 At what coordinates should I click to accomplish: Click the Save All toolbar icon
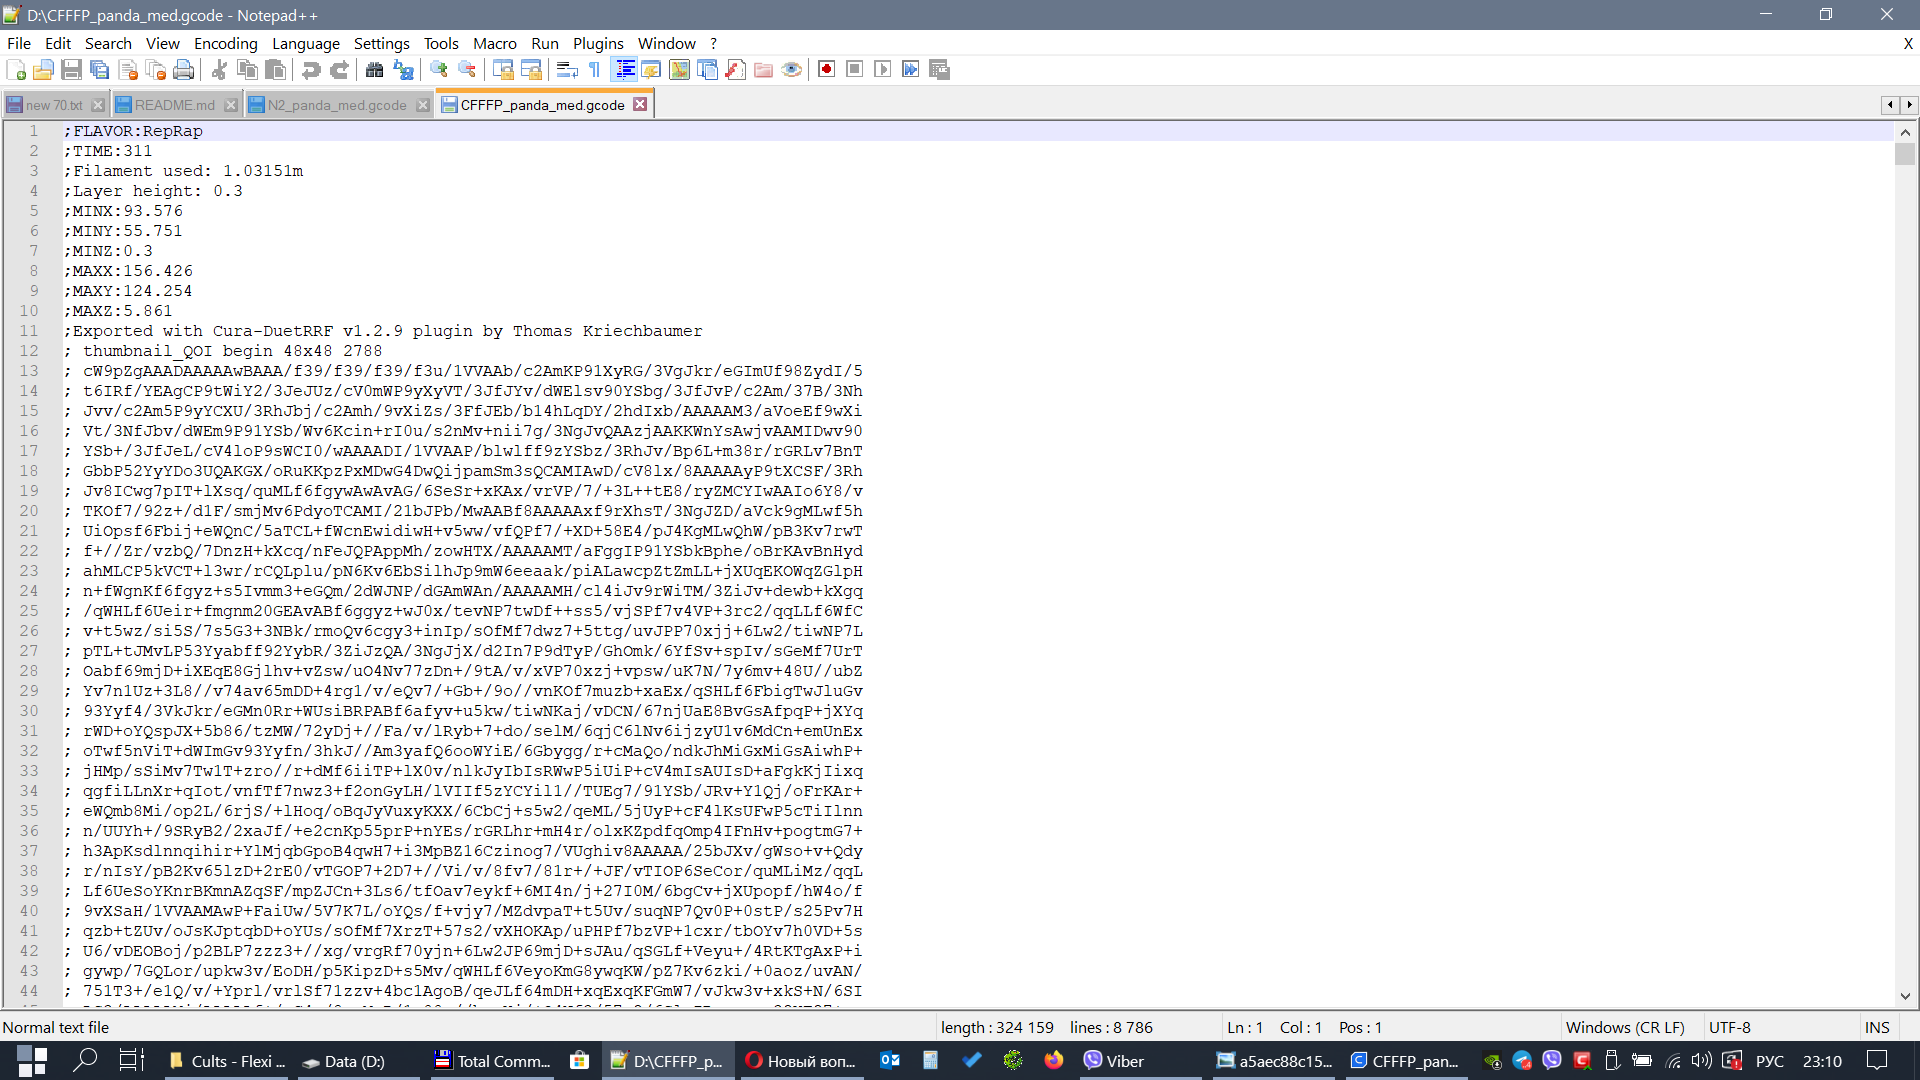(x=99, y=70)
